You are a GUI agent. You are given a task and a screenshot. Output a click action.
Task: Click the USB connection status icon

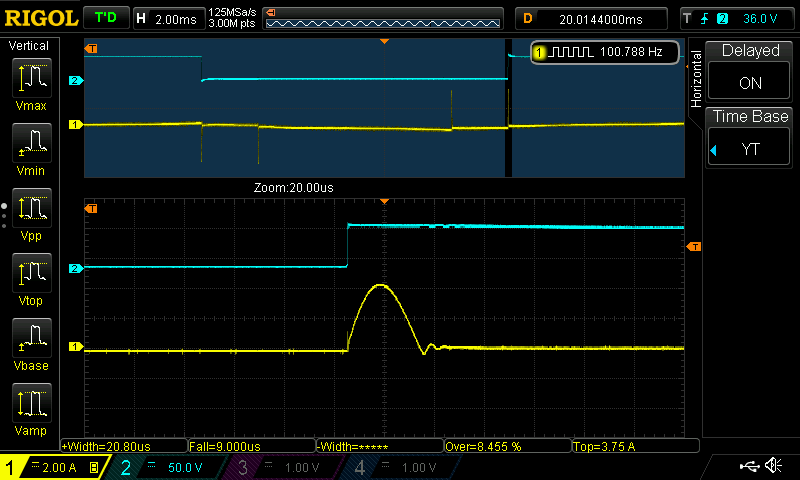pos(747,466)
